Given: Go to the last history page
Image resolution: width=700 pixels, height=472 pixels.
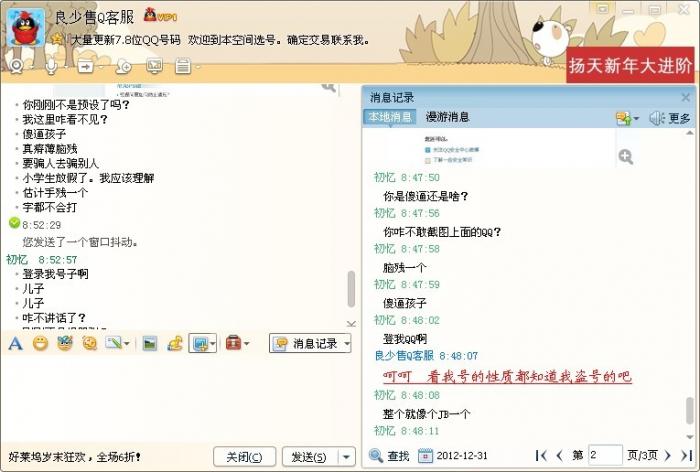Looking at the screenshot, I should [x=686, y=455].
